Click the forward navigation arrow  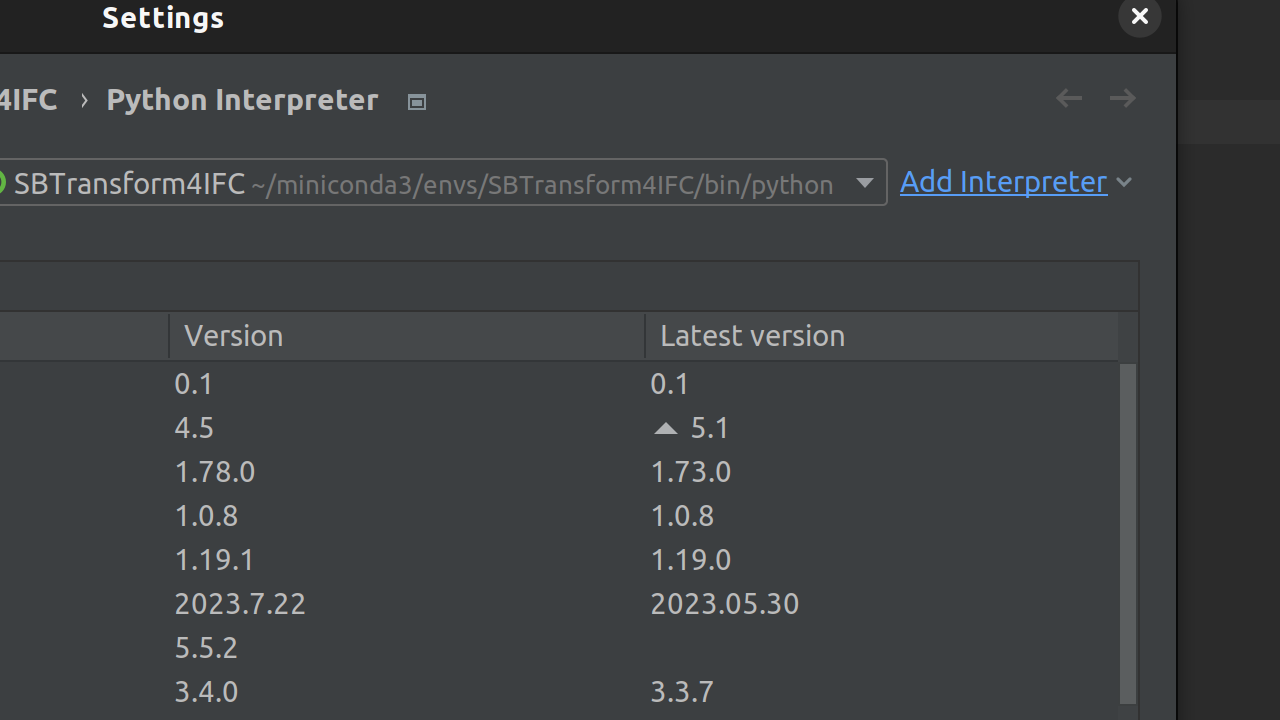[1123, 98]
